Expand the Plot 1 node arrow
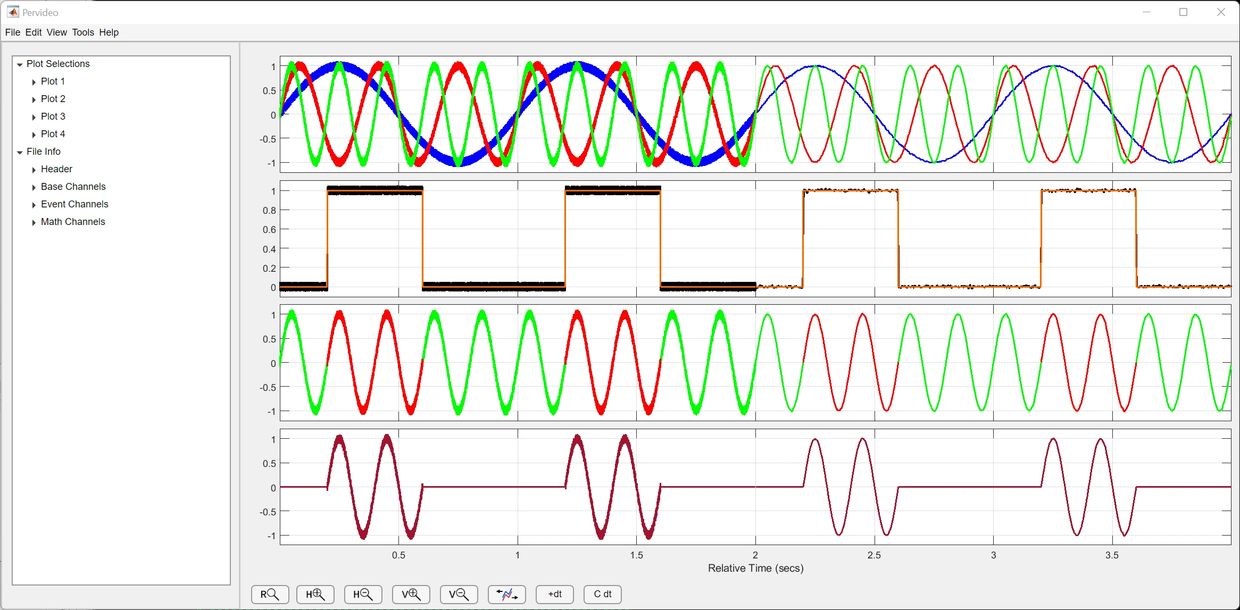 (x=34, y=82)
